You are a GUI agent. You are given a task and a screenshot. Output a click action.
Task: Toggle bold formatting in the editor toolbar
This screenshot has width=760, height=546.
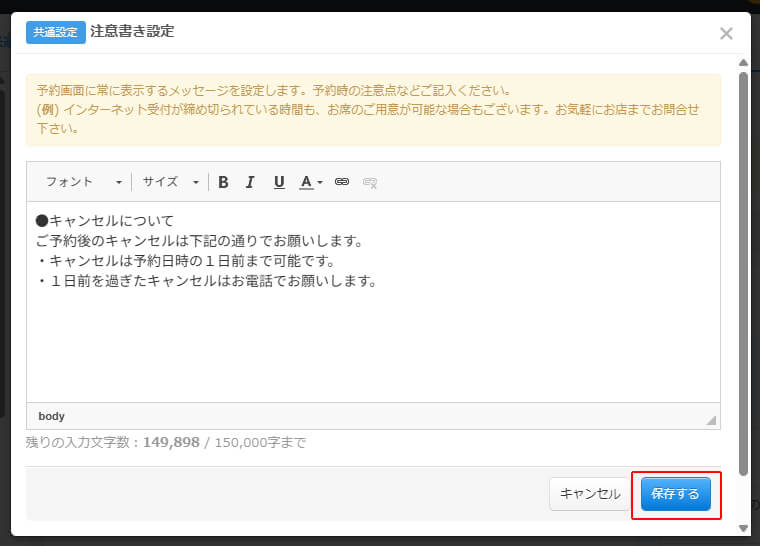pyautogui.click(x=223, y=182)
